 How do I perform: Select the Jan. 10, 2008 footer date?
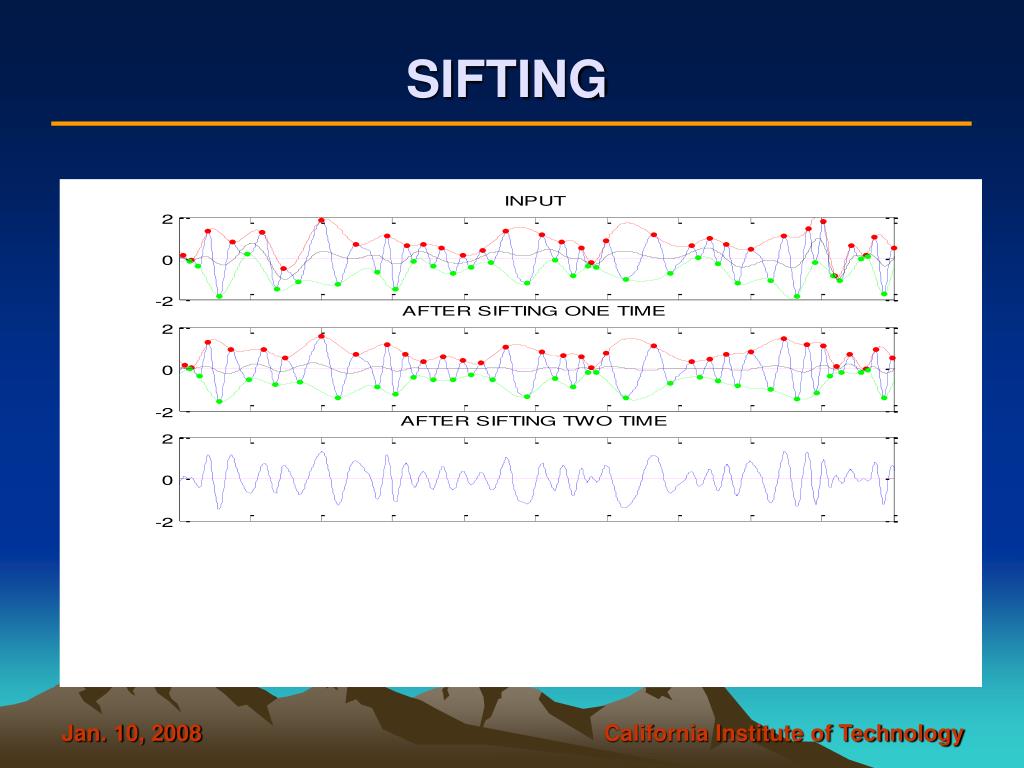(x=132, y=733)
